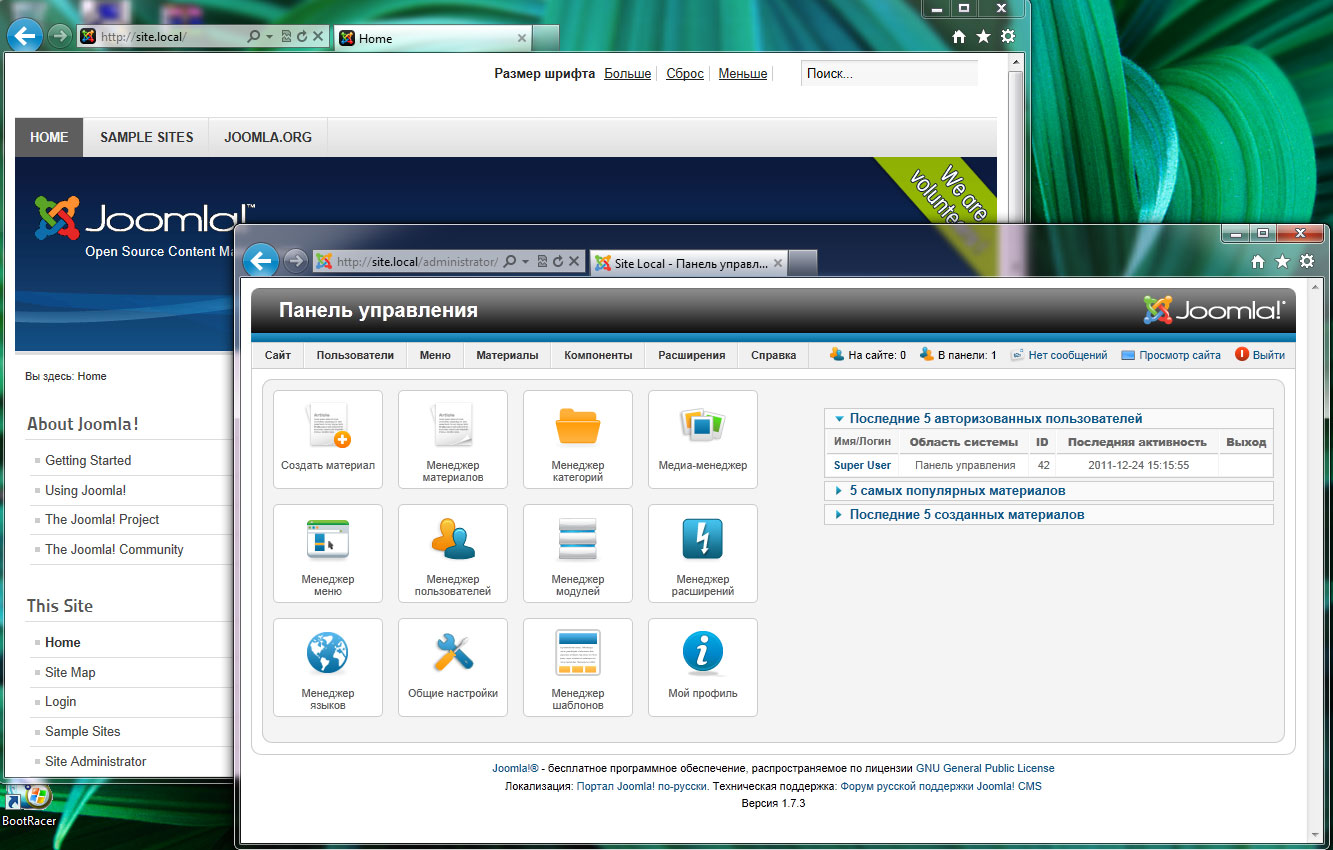1333x850 pixels.
Task: Open the Менеджер расширений icon
Action: coord(703,553)
